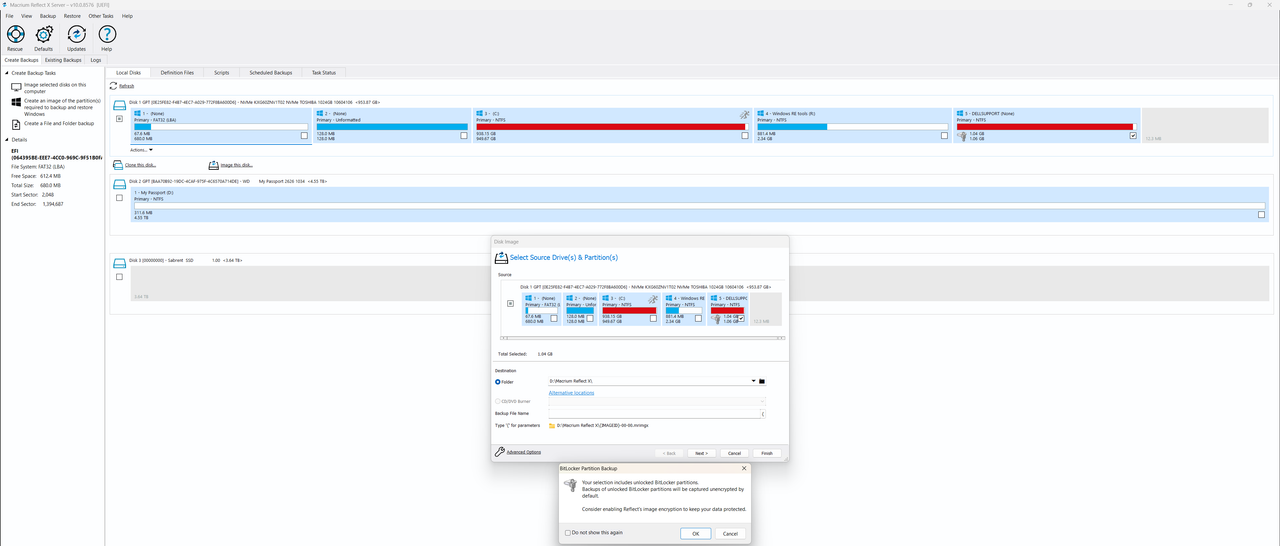This screenshot has height=546, width=1280.
Task: Click the Disk 2 My Passport drive icon
Action: click(x=119, y=184)
